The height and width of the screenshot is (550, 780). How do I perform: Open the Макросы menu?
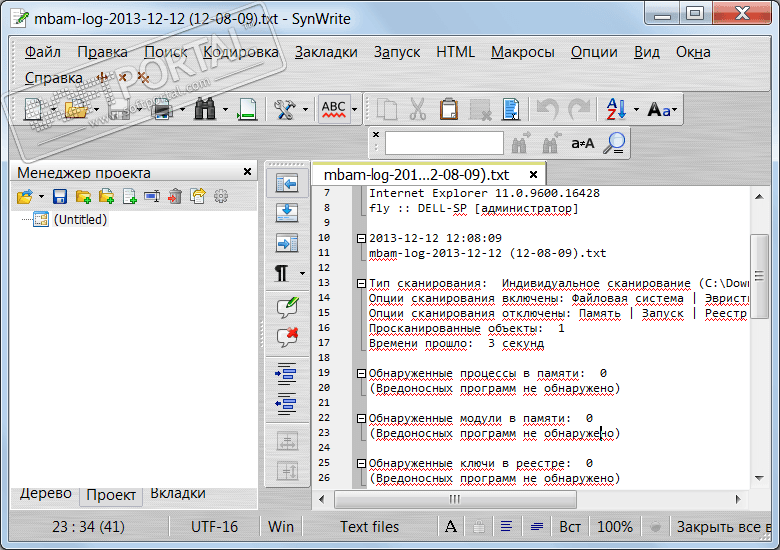[523, 52]
